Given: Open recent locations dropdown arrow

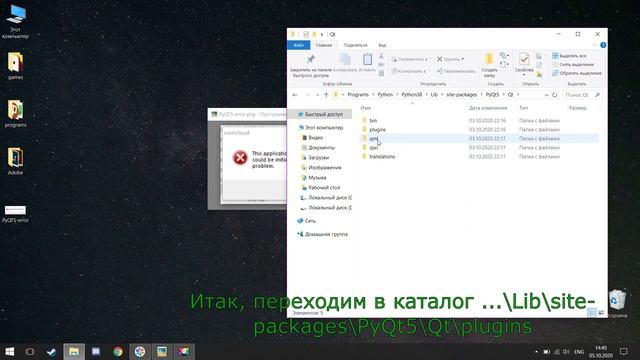Looking at the screenshot, I should [x=318, y=95].
